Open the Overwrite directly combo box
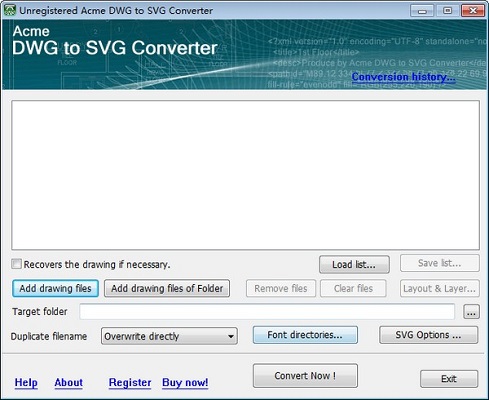489x400 pixels. [169, 336]
